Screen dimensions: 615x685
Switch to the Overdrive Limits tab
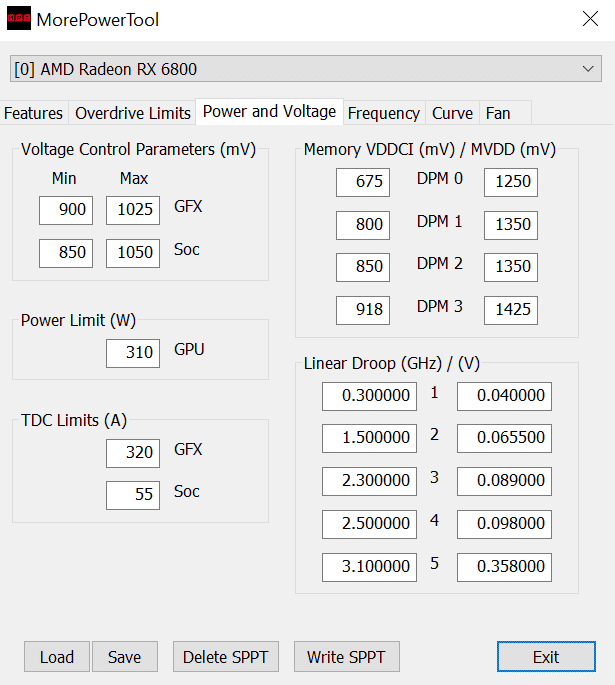[x=132, y=113]
